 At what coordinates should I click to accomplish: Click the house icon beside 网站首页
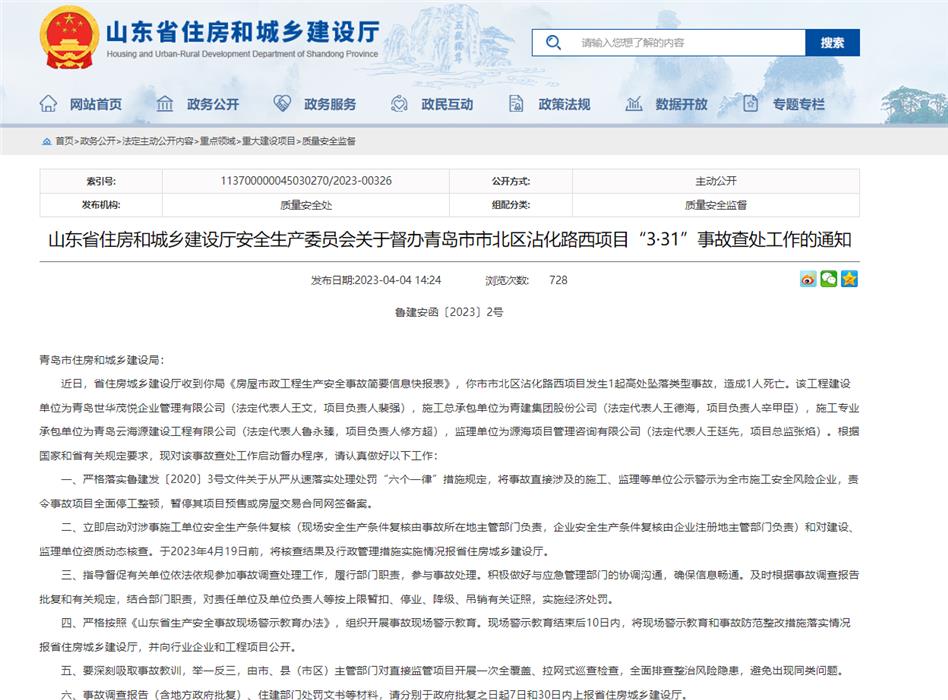(x=48, y=104)
